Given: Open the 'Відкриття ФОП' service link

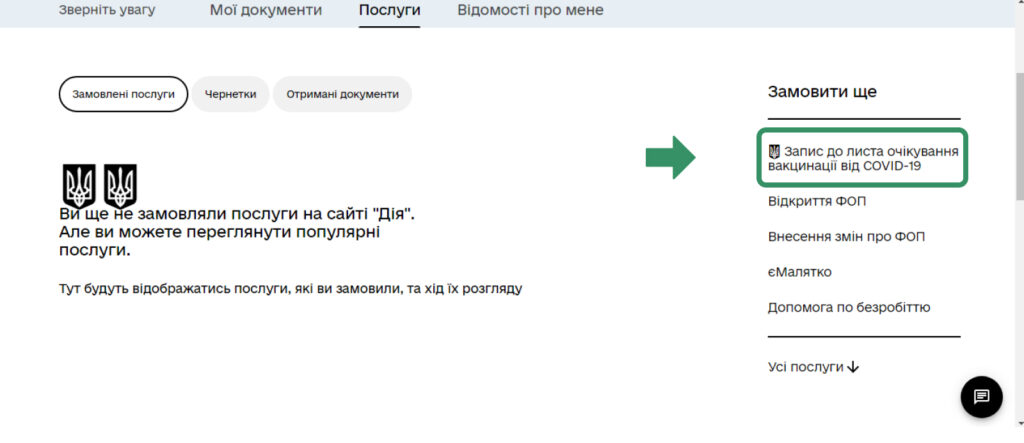Looking at the screenshot, I should [816, 201].
